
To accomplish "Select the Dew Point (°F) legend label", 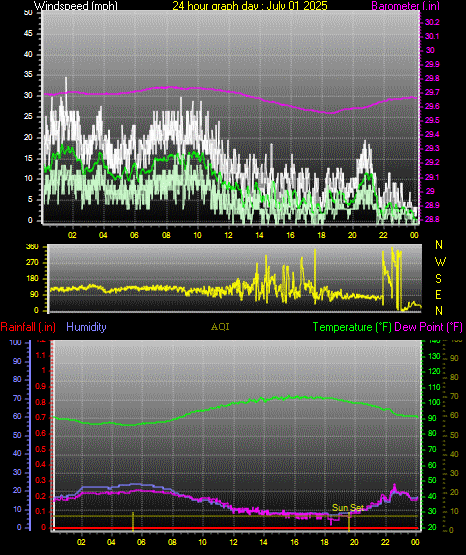I will coord(428,327).
